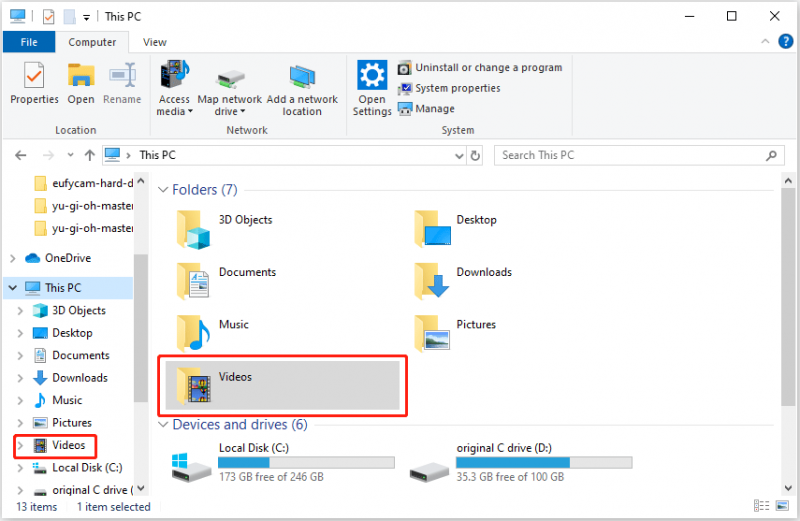Select the Videos folder in main pane
800x521 pixels.
(x=282, y=386)
